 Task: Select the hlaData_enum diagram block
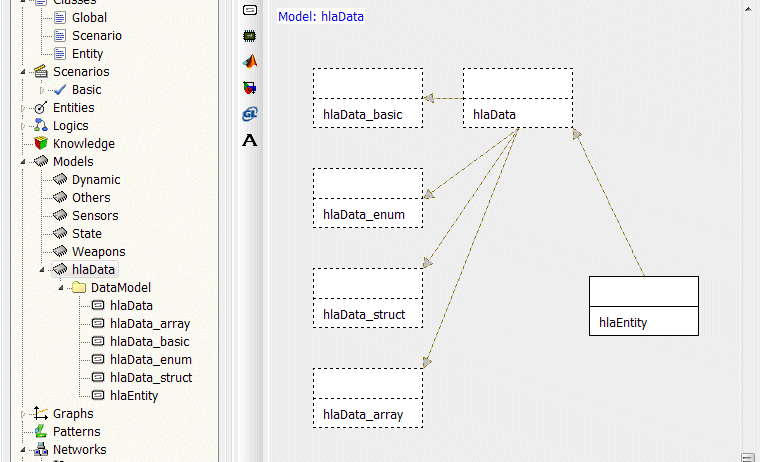pos(367,197)
